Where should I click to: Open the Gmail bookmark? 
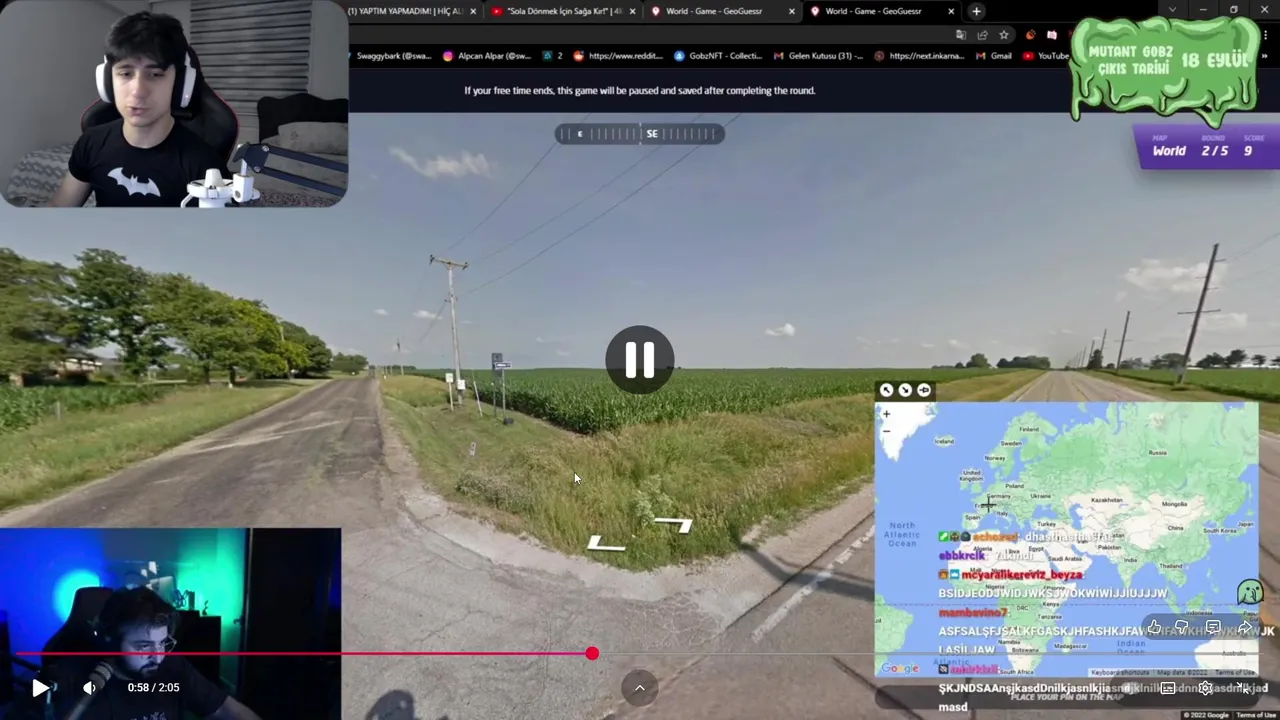point(993,56)
